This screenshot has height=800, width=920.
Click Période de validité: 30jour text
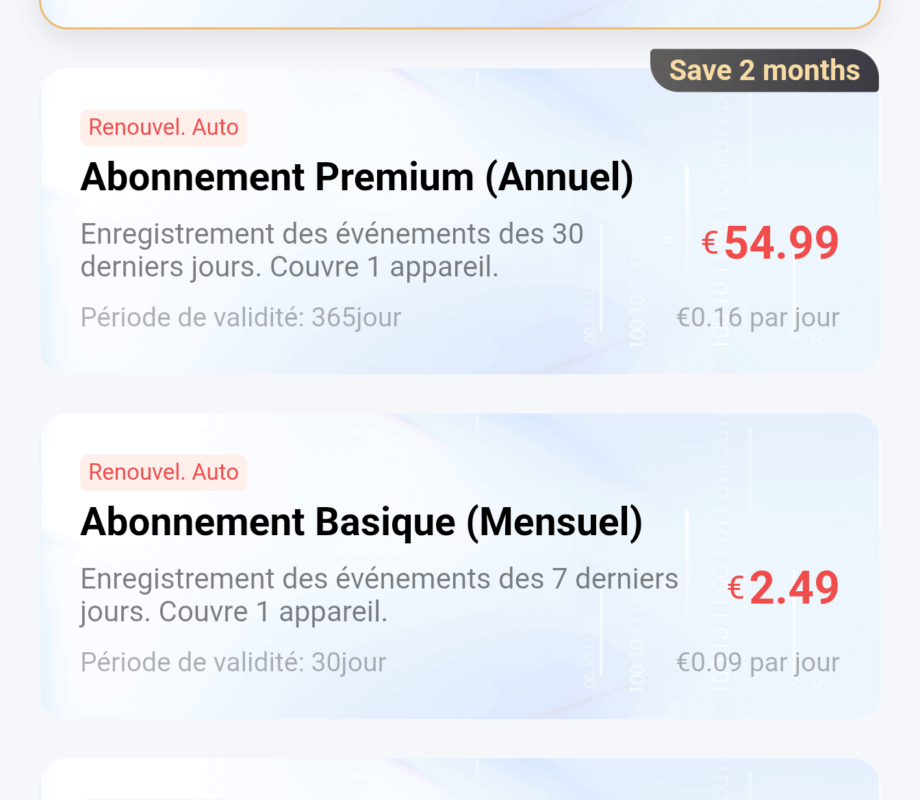(x=233, y=662)
